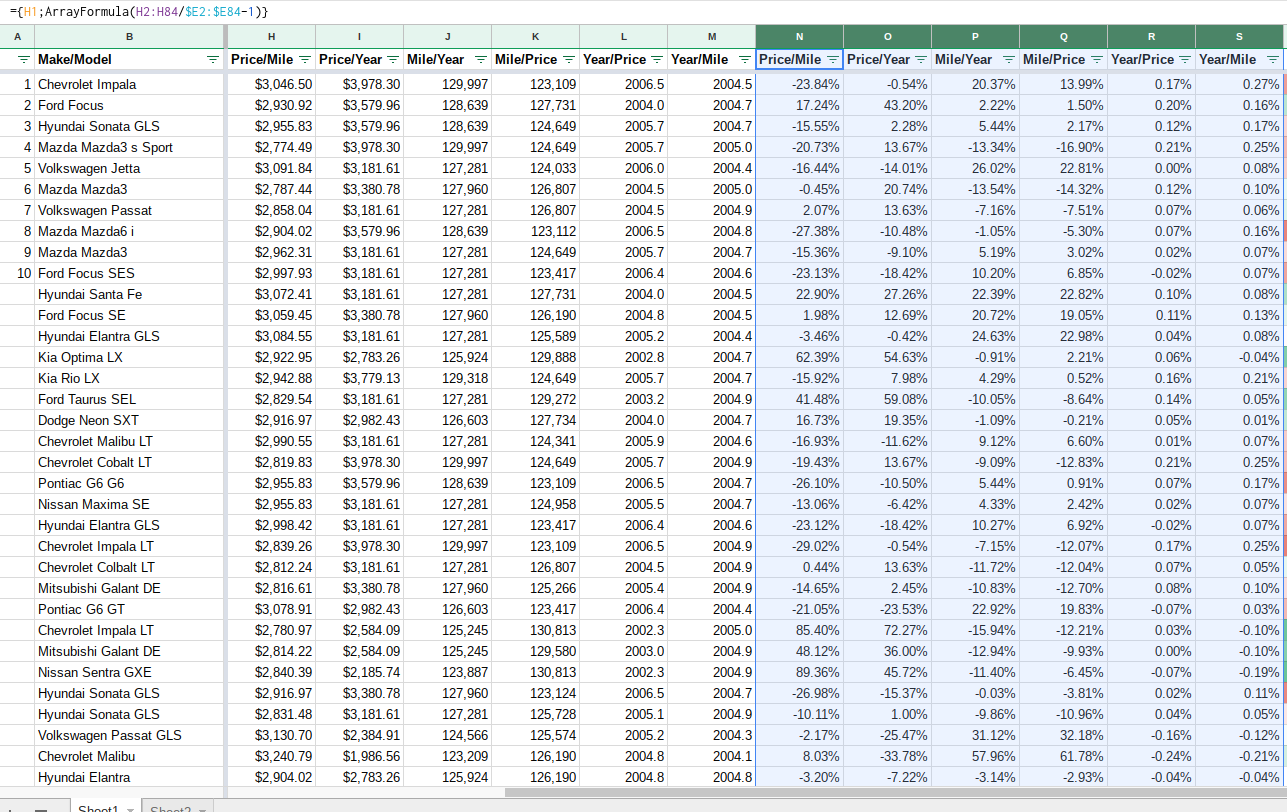The image size is (1287, 812).
Task: Open filter icon for Year/Price in column R
Action: [x=1185, y=60]
